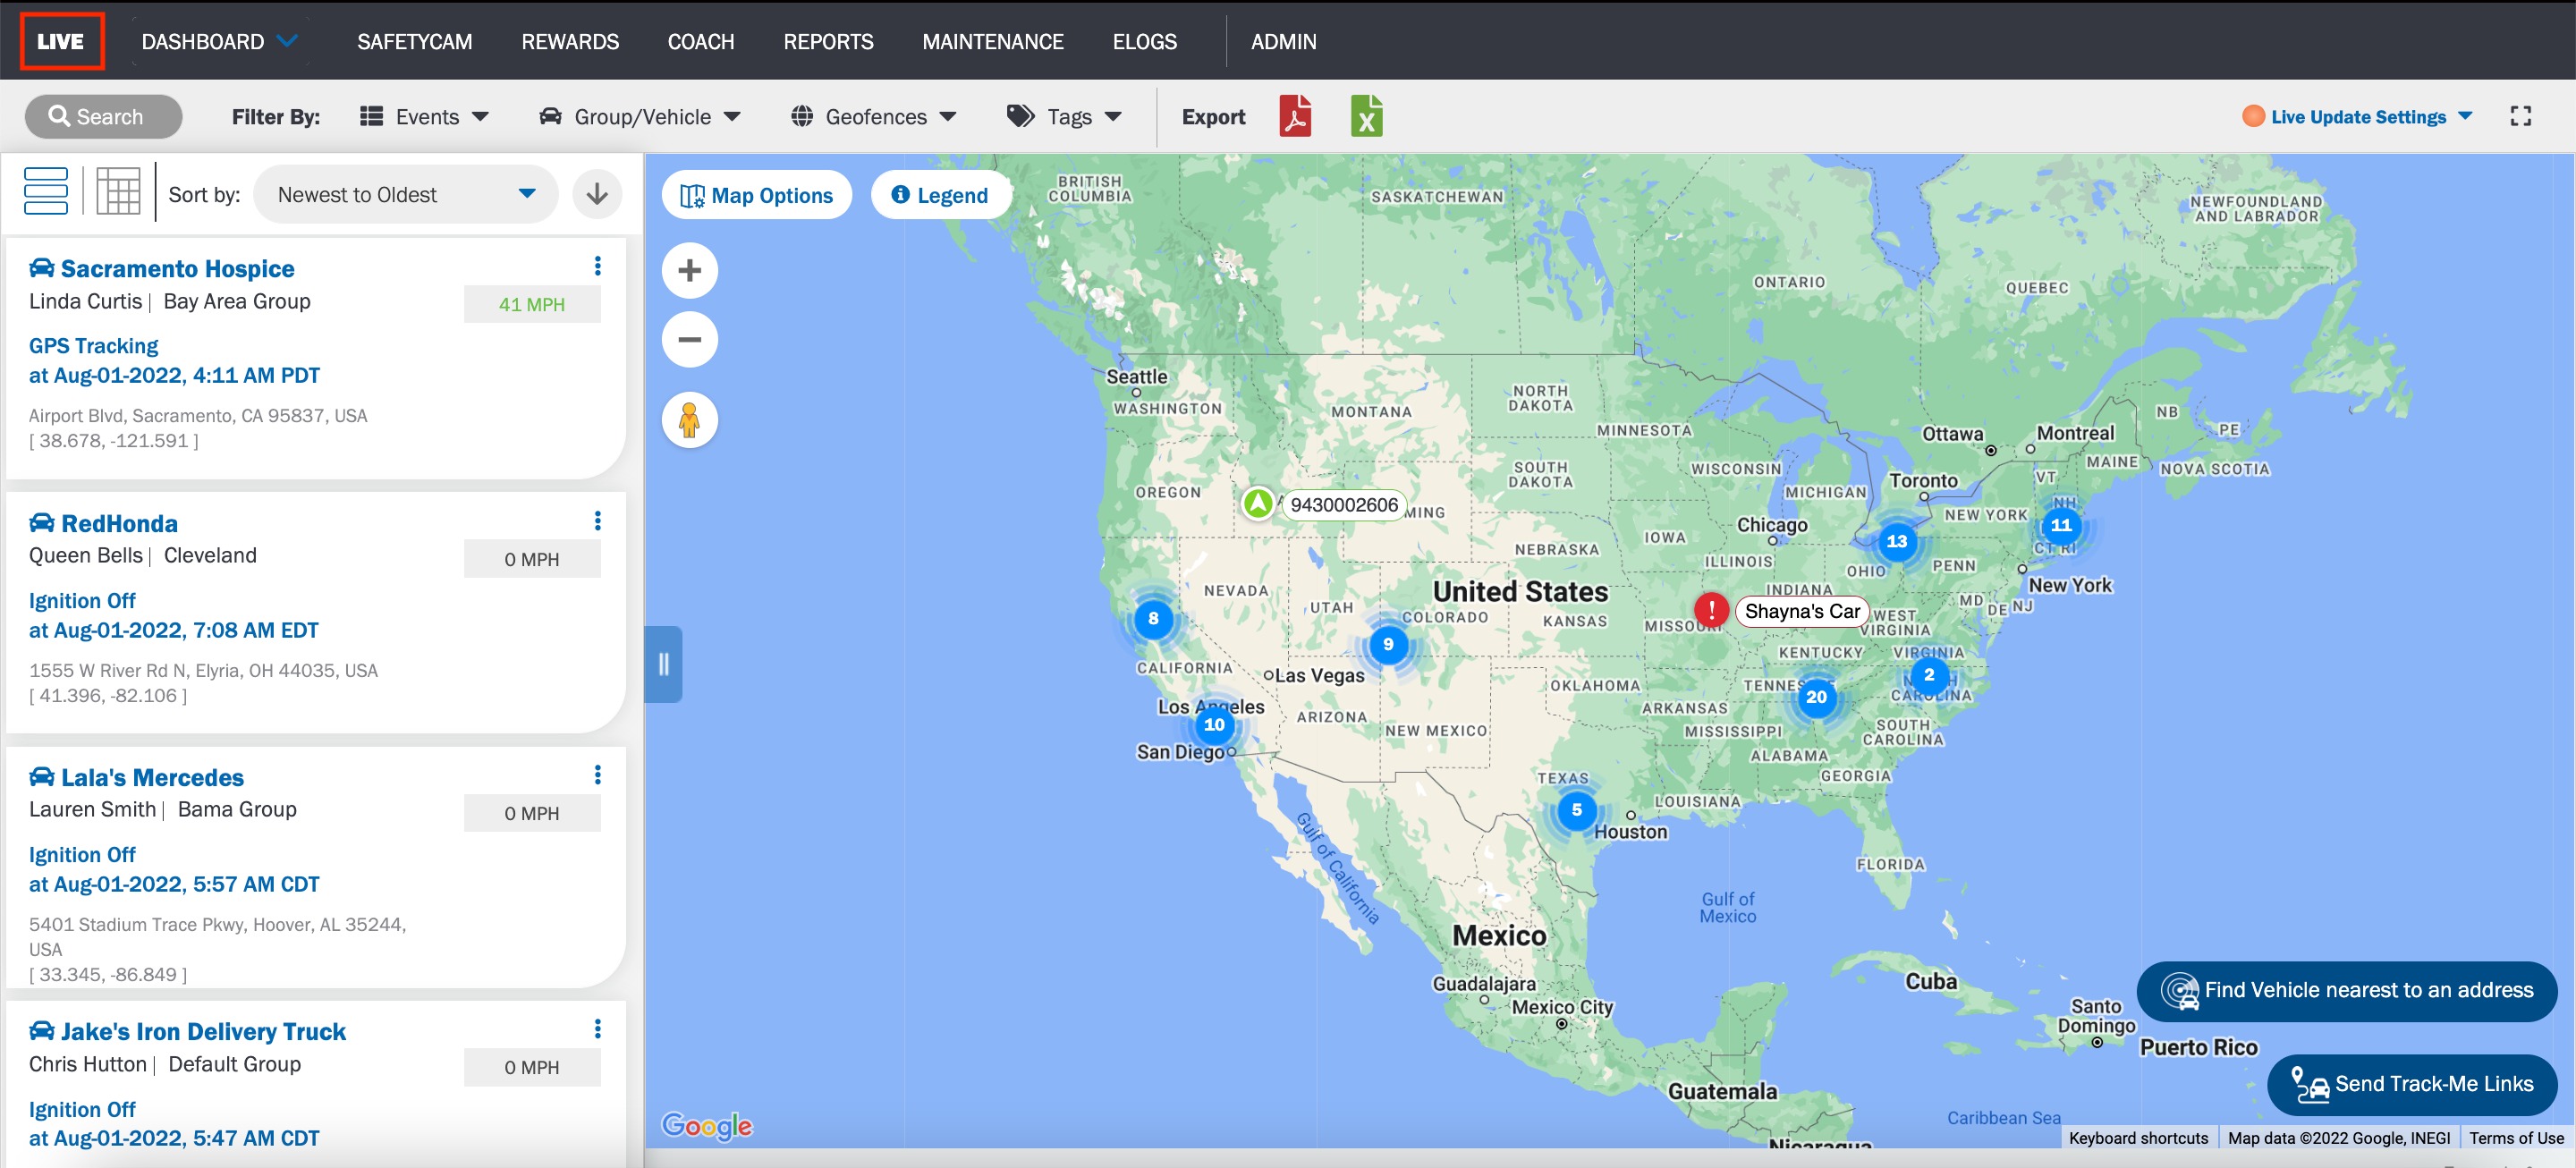The width and height of the screenshot is (2576, 1168).
Task: Click the 41 MPH speed badge
Action: click(x=532, y=304)
